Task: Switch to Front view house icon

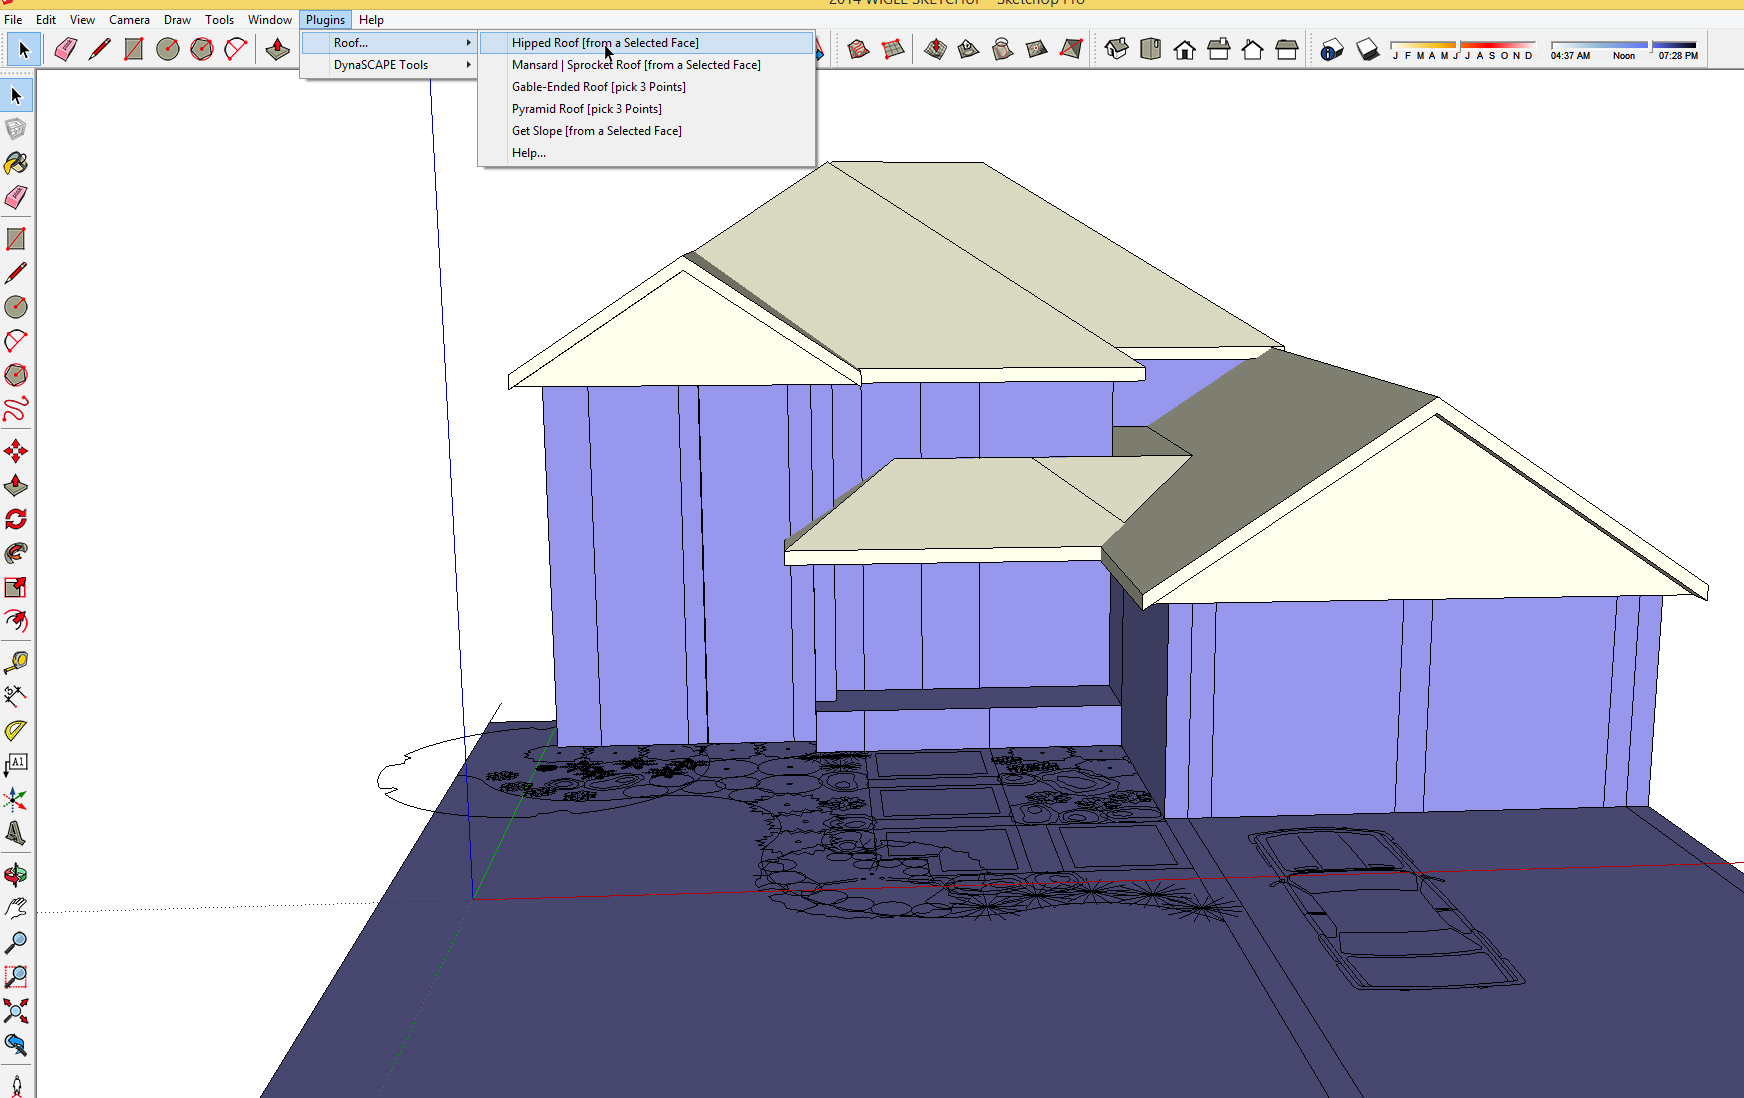Action: click(1185, 49)
